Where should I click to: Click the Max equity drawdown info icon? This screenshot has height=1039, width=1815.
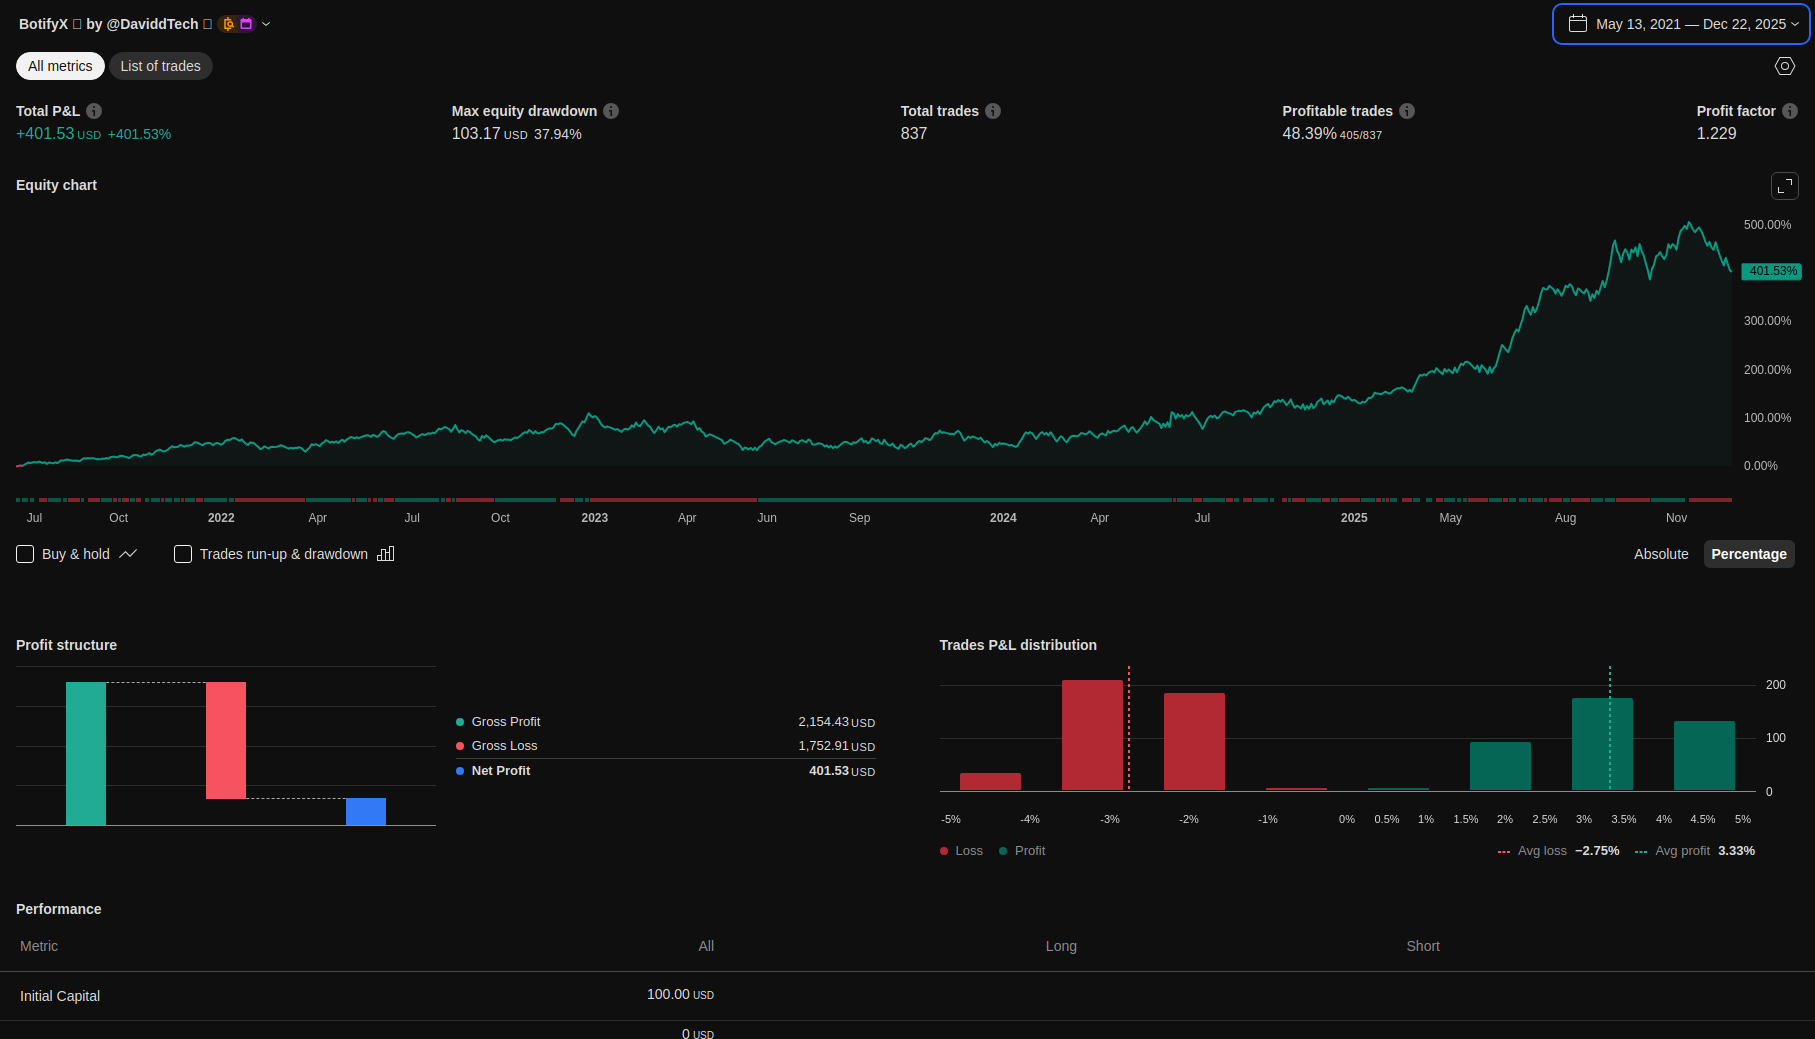click(x=611, y=111)
